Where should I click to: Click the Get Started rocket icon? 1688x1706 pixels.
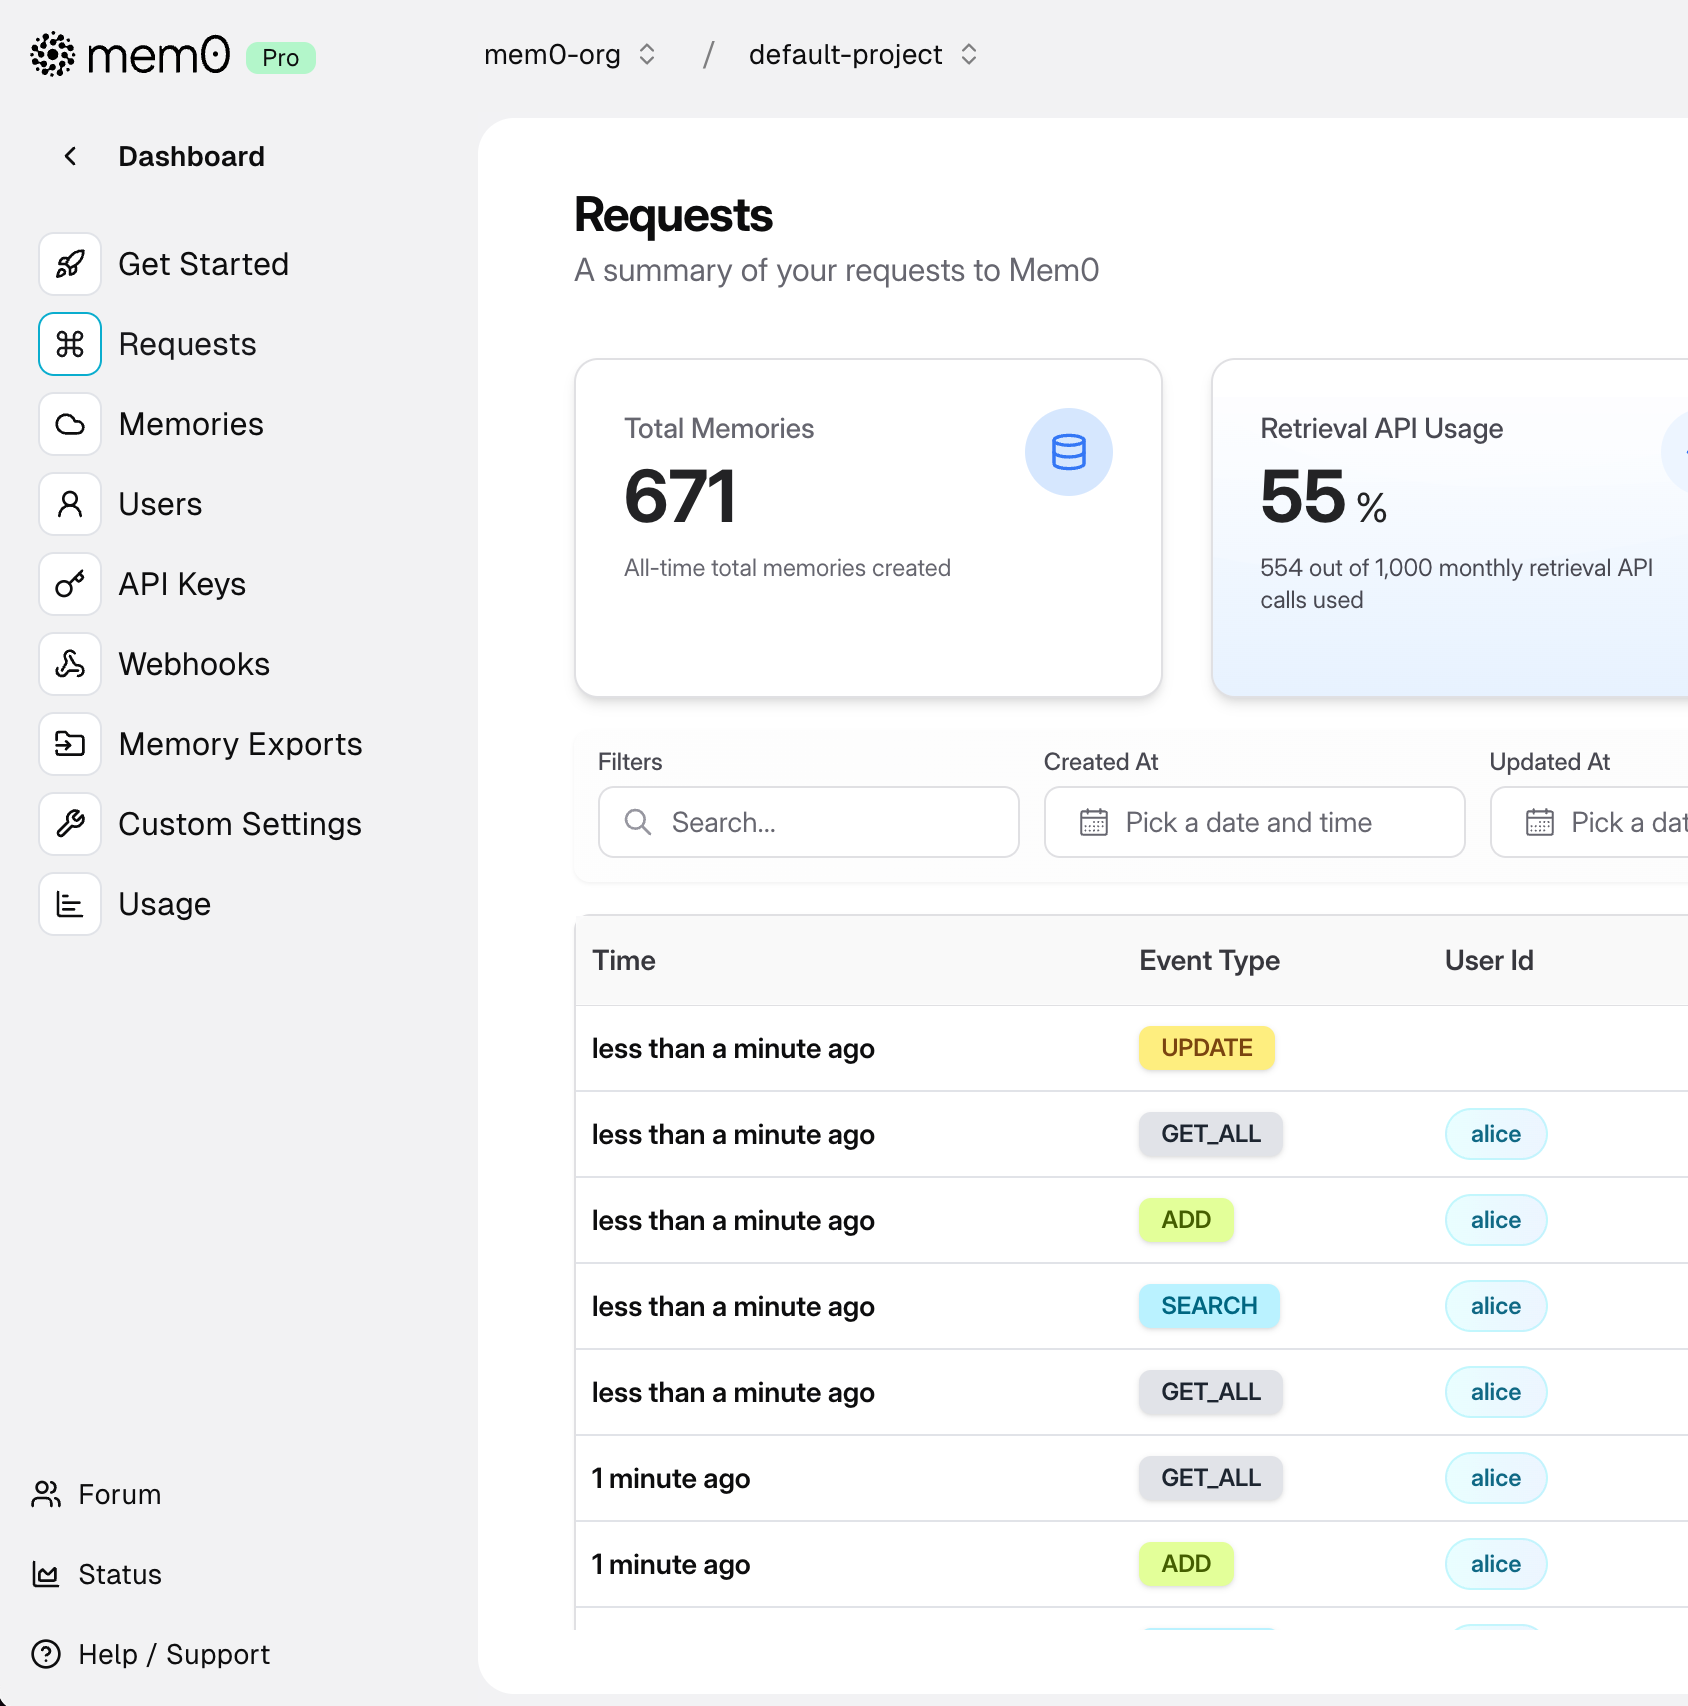(x=70, y=264)
